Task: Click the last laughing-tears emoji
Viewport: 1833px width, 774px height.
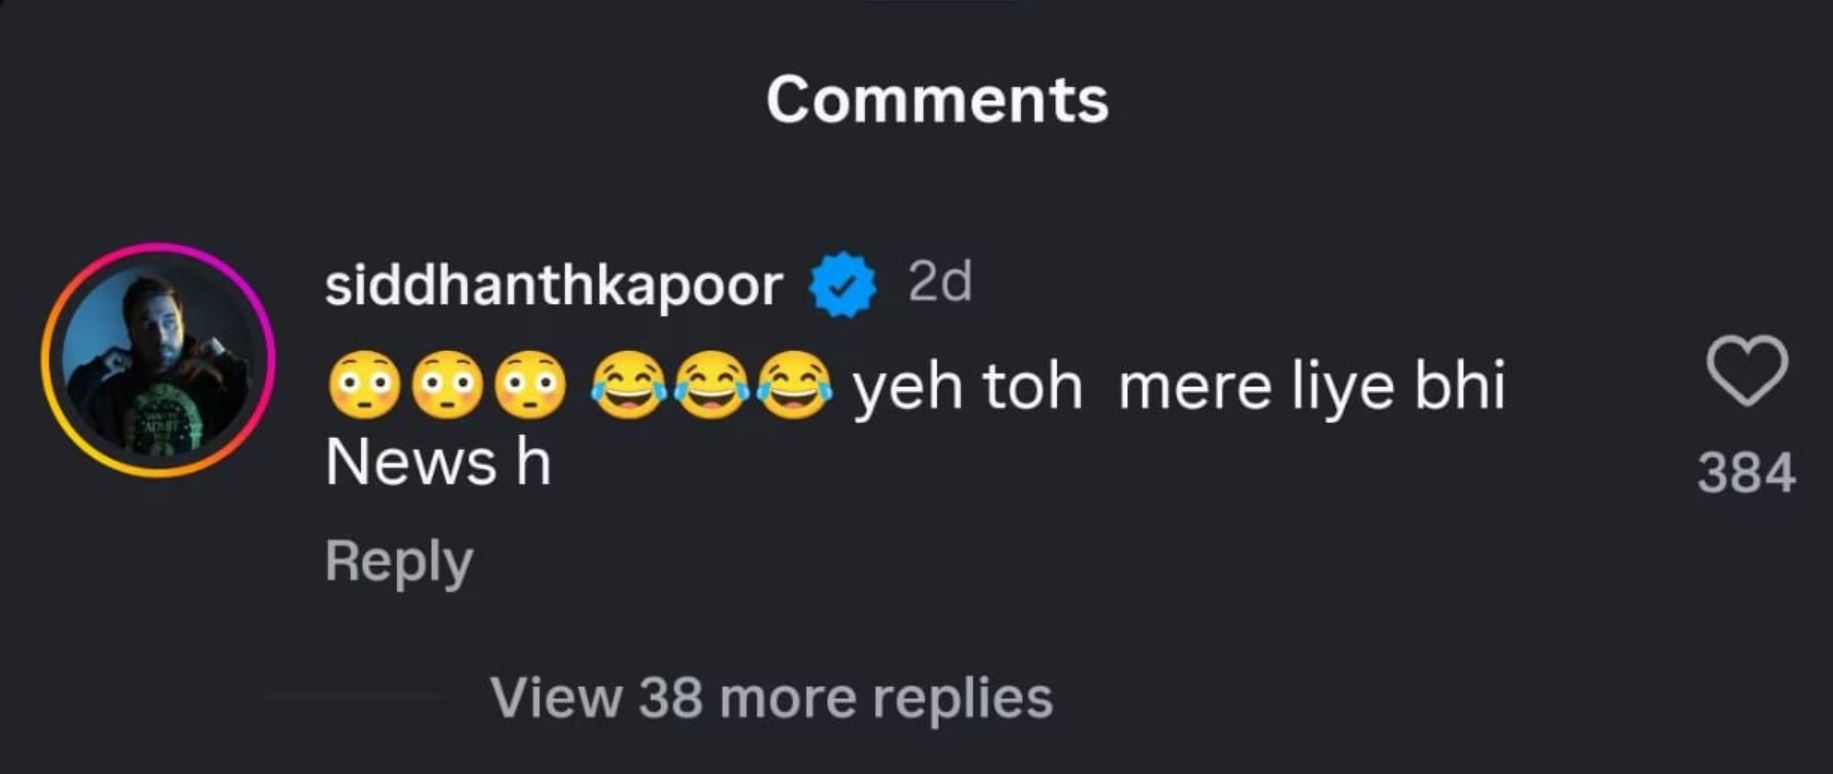Action: pos(794,385)
